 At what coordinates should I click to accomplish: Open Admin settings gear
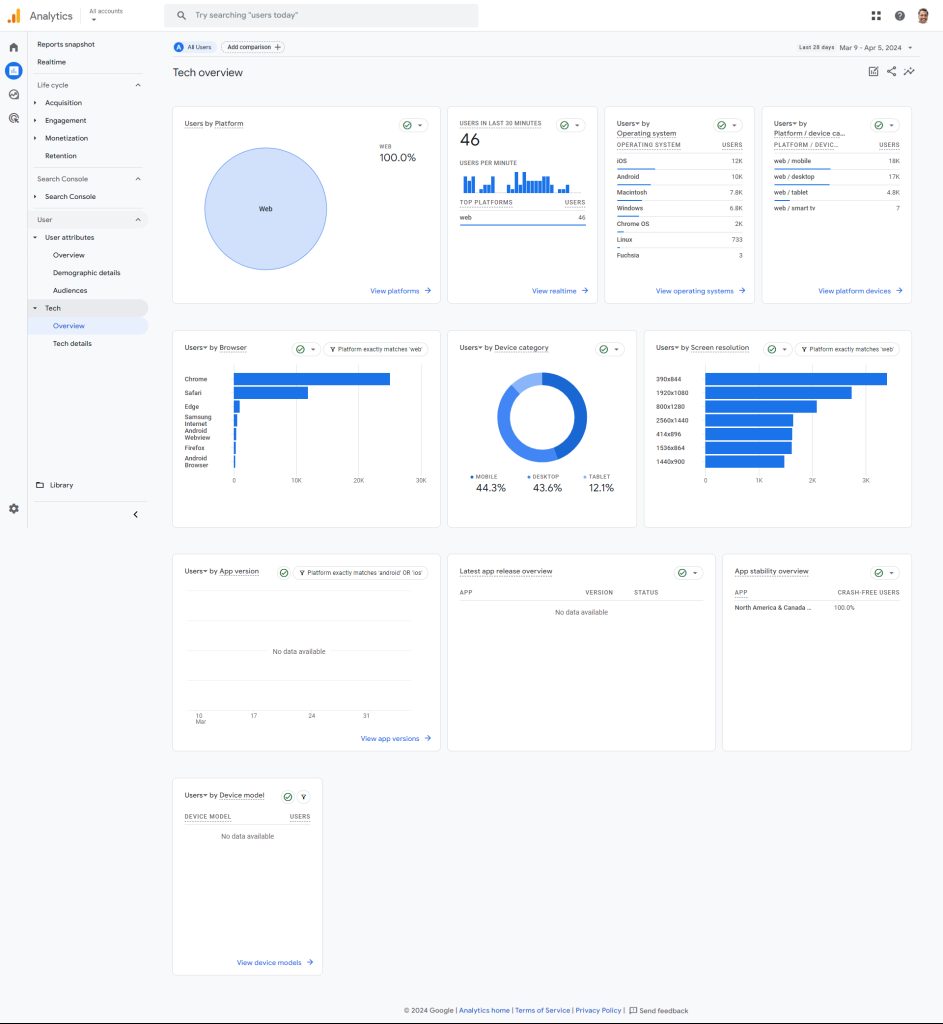click(x=14, y=509)
